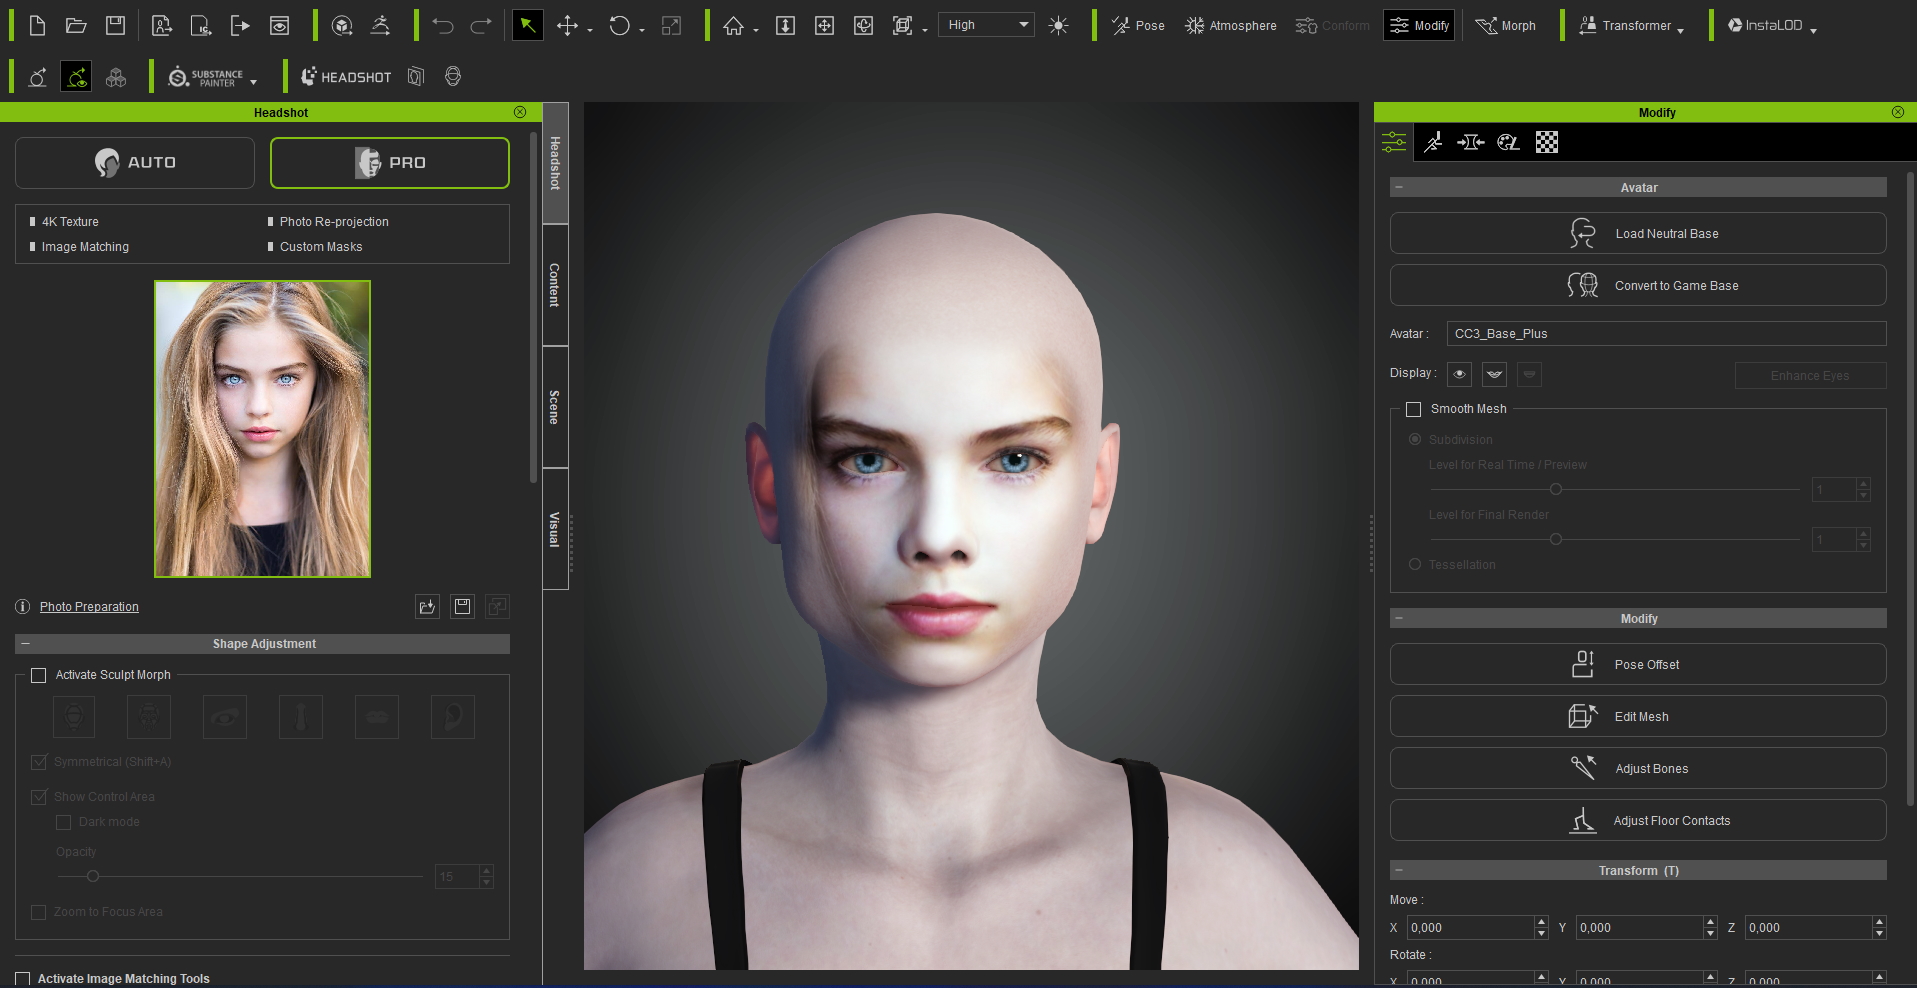
Task: Click the head mesh icon in second toolbar
Action: tap(453, 77)
